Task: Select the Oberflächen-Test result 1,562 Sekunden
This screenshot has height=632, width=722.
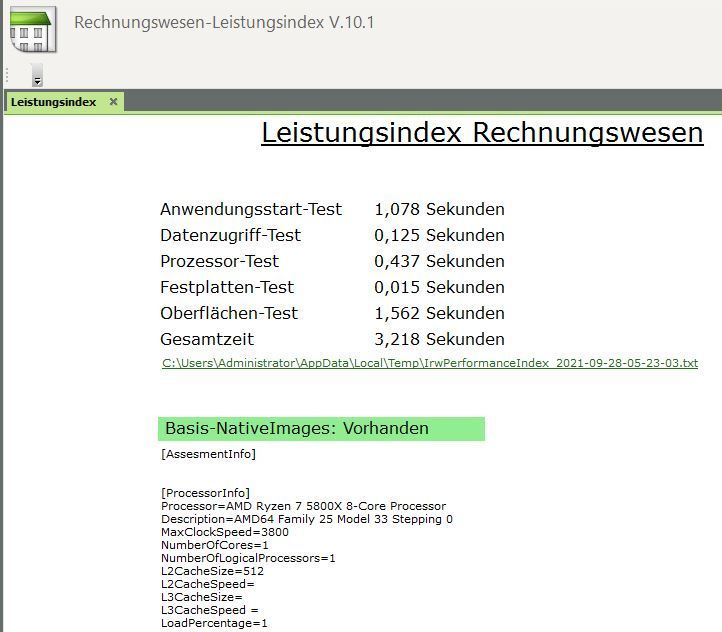Action: click(x=439, y=314)
